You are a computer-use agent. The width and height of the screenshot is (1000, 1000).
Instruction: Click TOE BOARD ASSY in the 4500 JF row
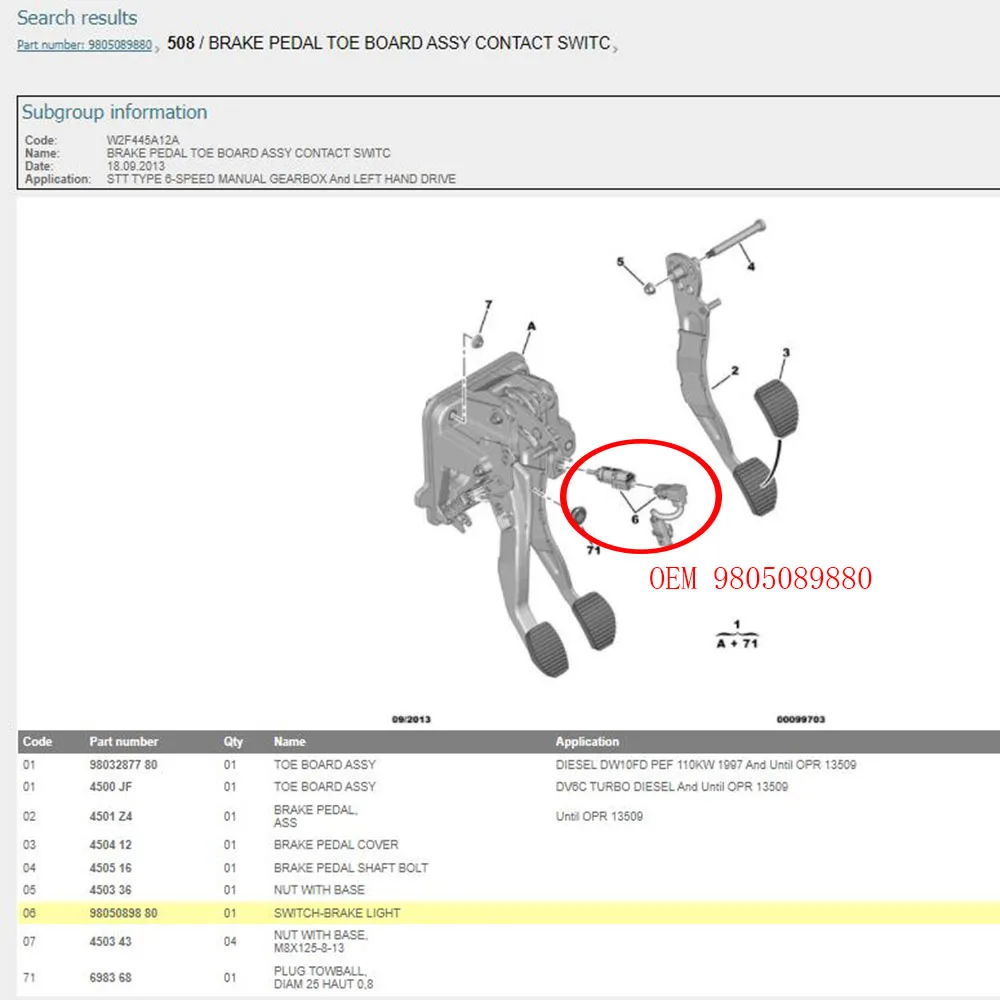(x=325, y=787)
